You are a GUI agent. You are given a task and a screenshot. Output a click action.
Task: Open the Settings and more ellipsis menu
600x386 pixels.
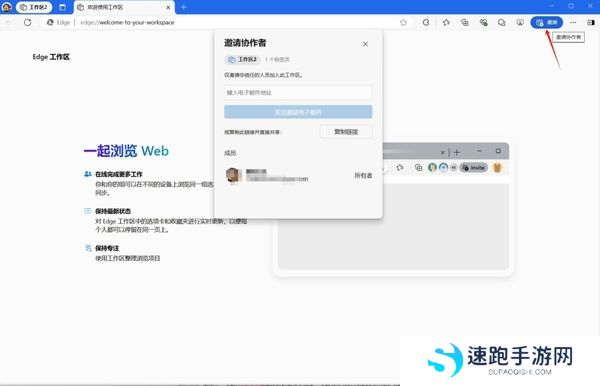[573, 23]
